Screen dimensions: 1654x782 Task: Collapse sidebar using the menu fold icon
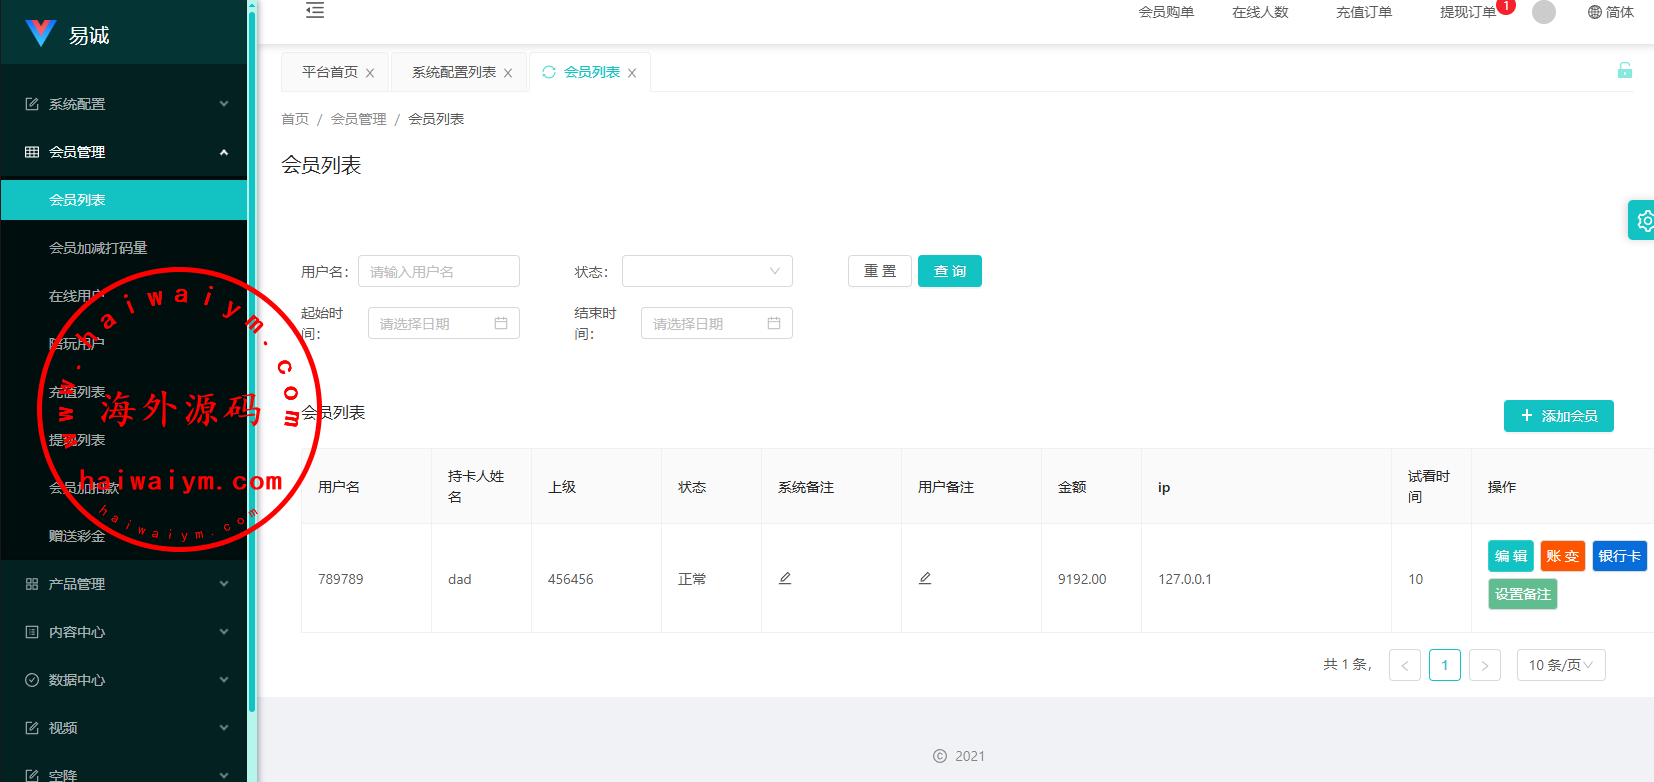[x=315, y=11]
